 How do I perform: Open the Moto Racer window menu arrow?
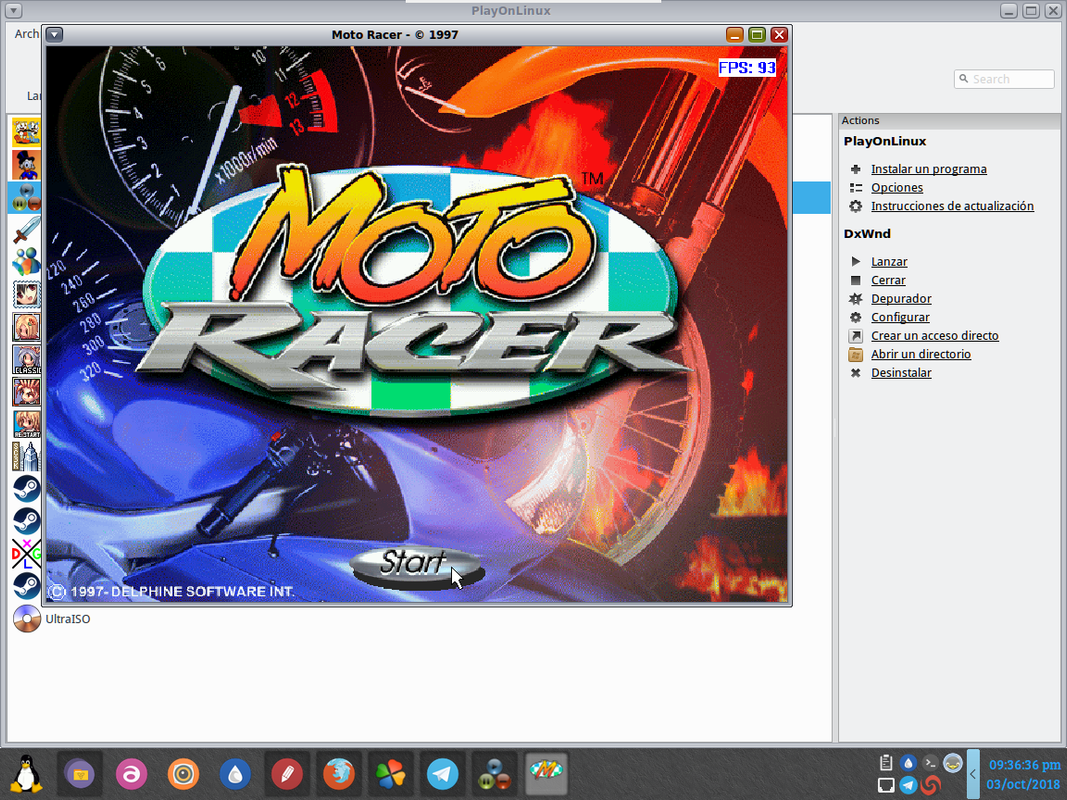(54, 35)
